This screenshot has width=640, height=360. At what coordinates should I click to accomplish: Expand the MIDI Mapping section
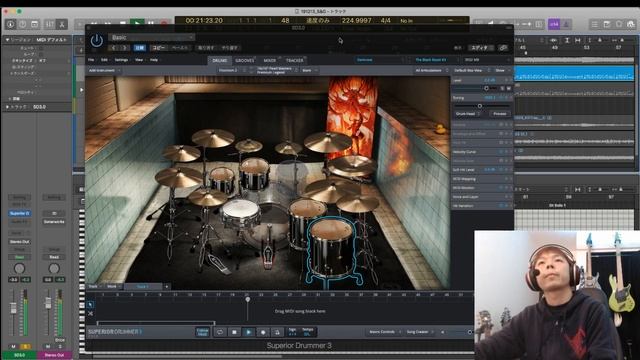coord(482,179)
